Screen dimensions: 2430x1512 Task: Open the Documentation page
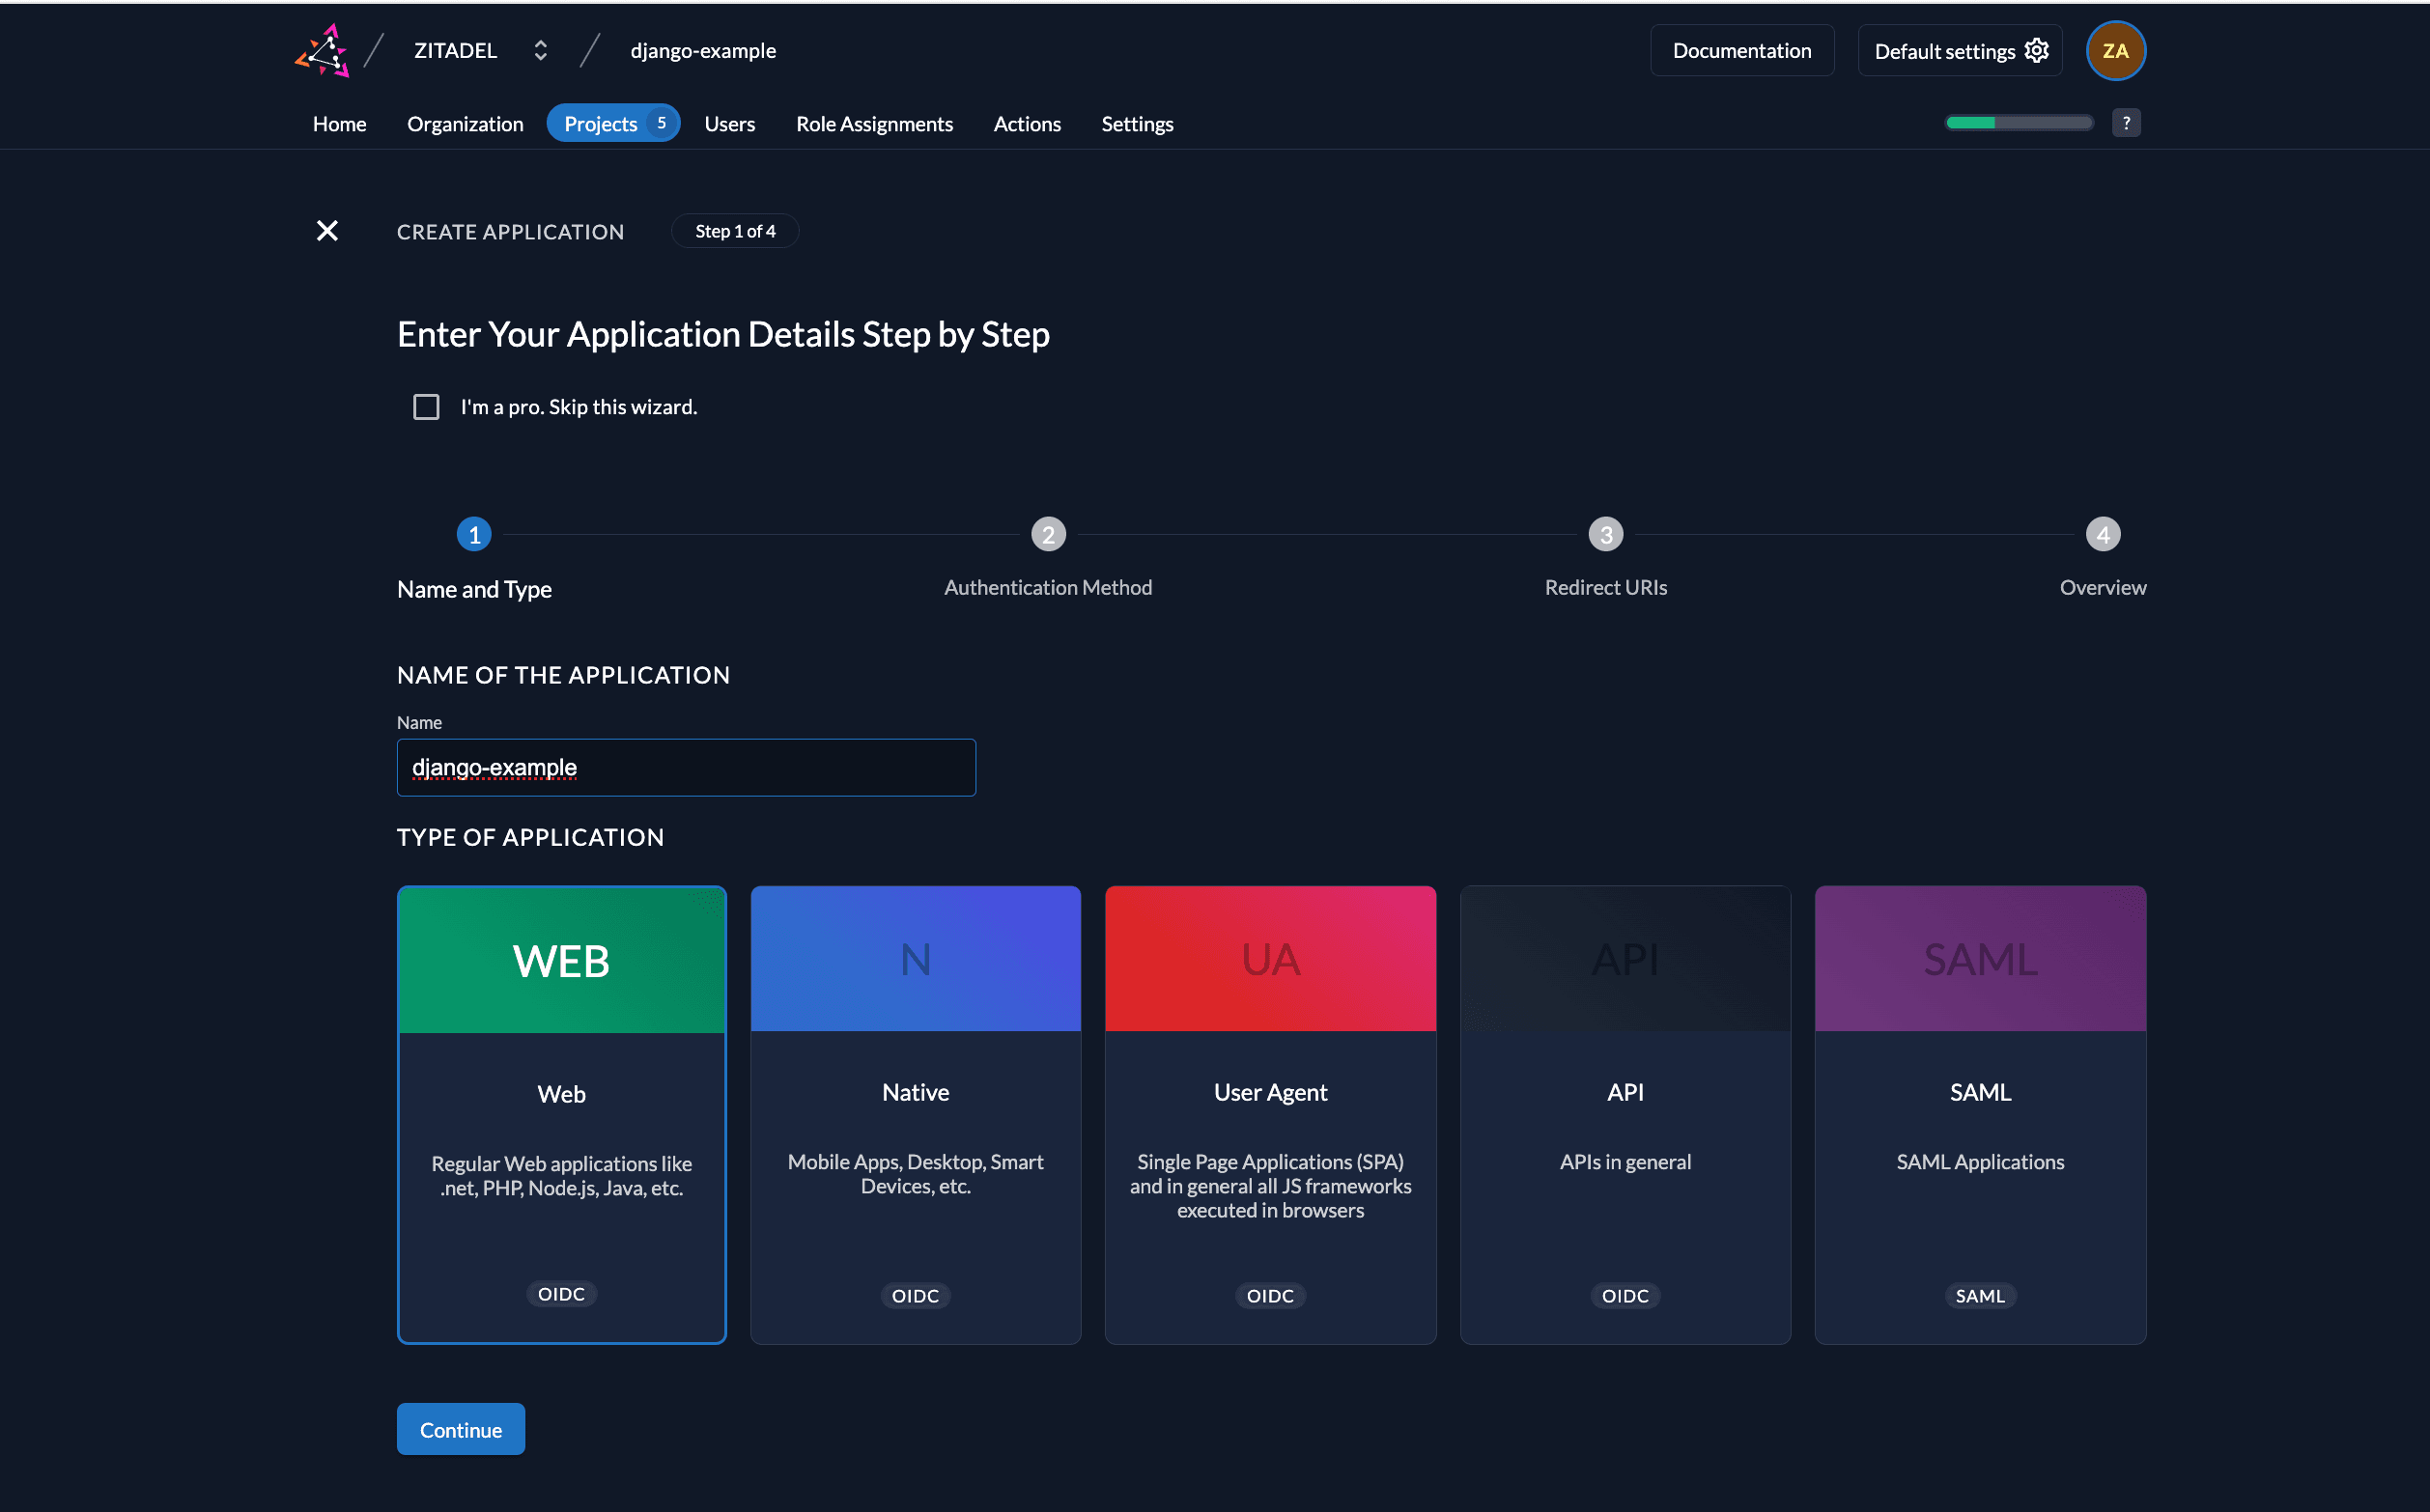[1741, 50]
